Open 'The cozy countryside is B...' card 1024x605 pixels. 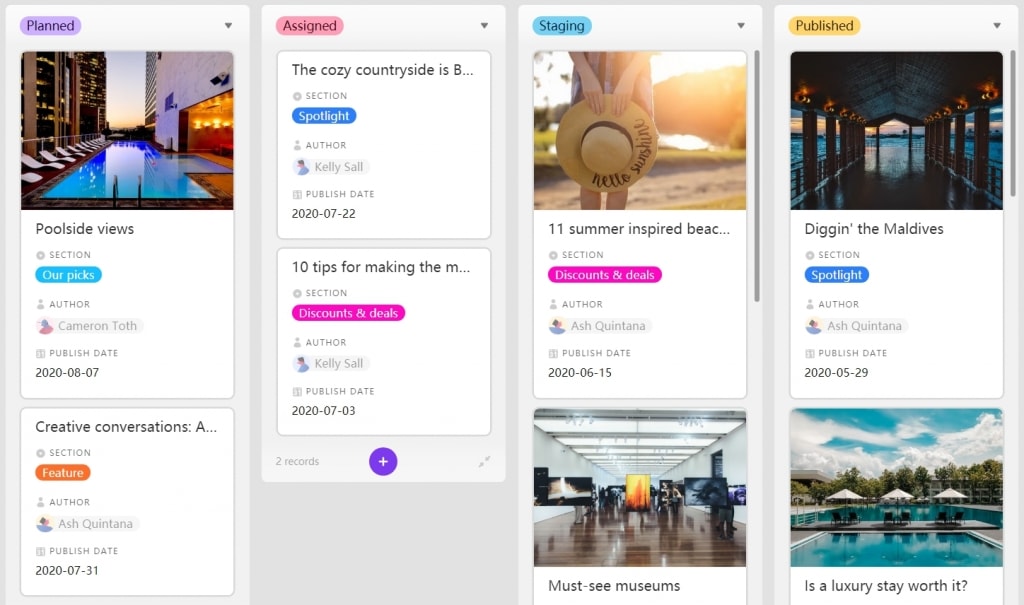(x=383, y=70)
